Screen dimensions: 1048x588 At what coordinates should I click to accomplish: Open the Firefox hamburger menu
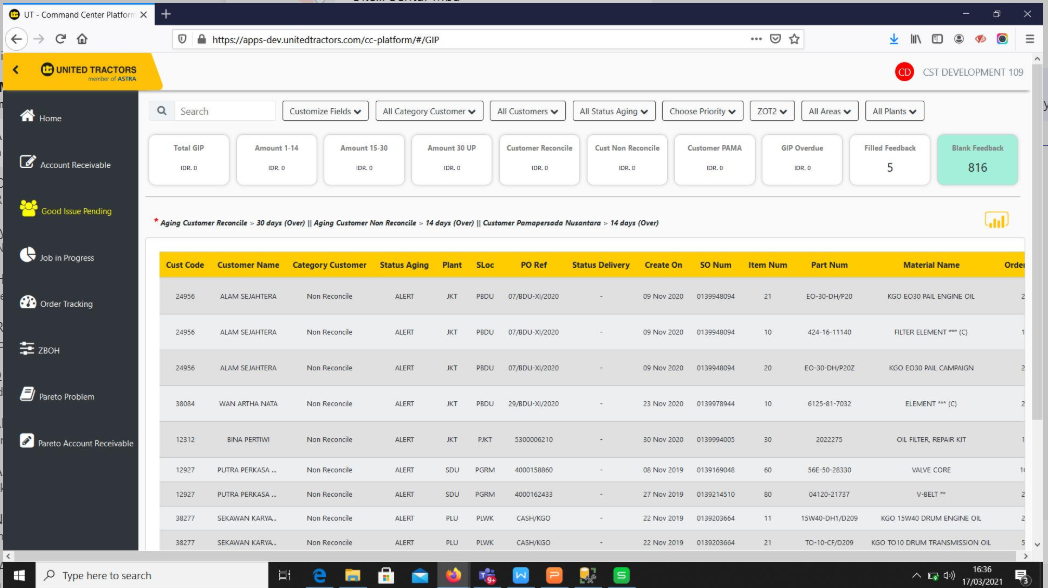pyautogui.click(x=1029, y=39)
